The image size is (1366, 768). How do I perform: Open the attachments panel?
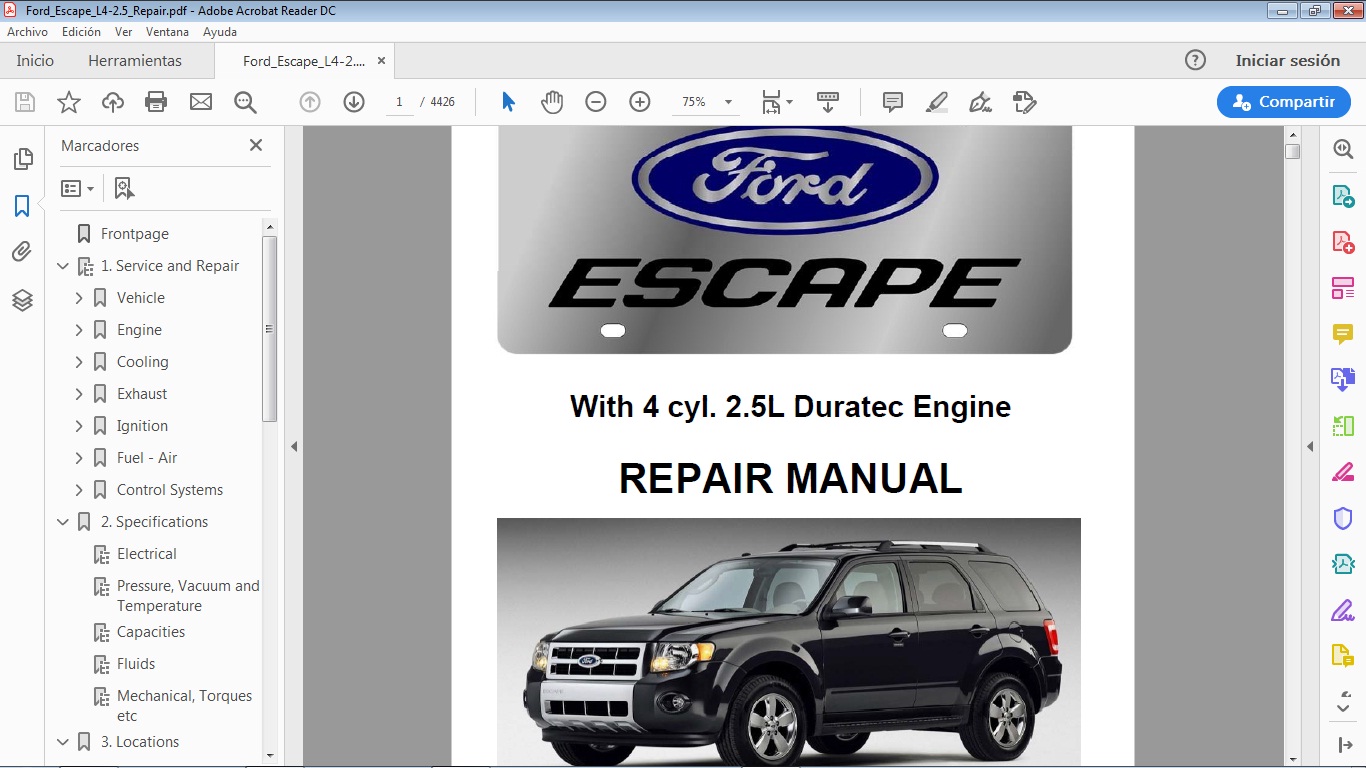click(x=22, y=251)
